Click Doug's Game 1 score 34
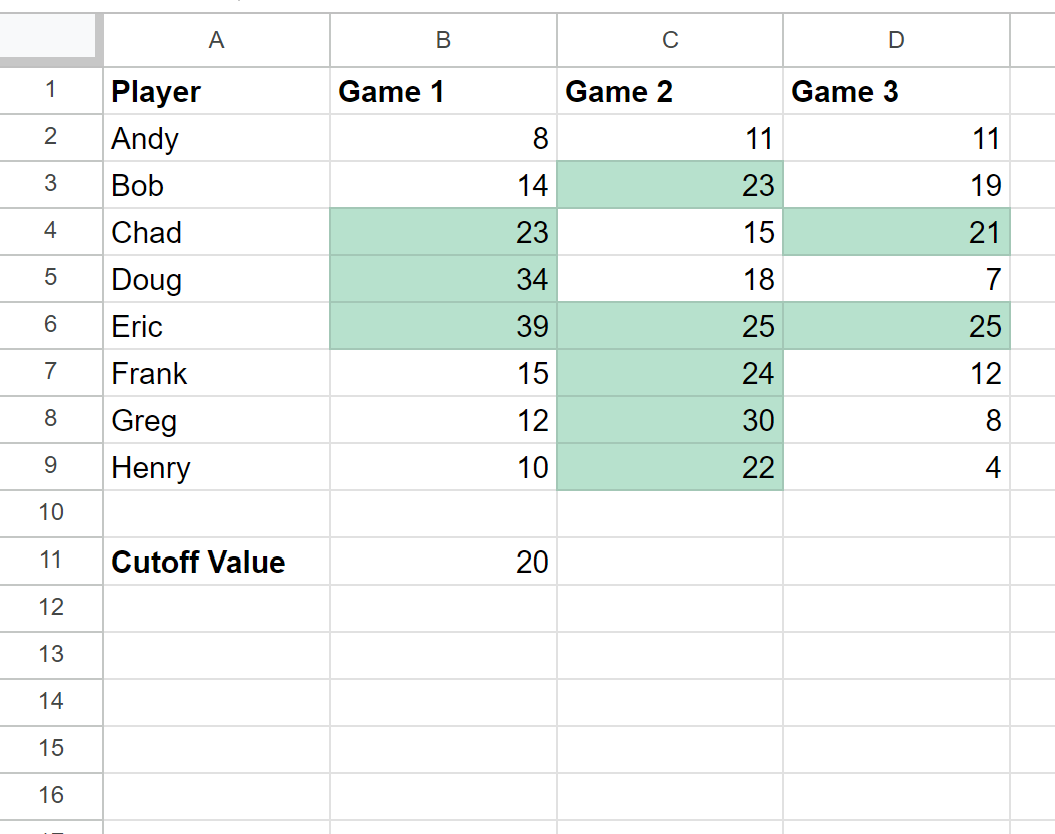 tap(443, 279)
